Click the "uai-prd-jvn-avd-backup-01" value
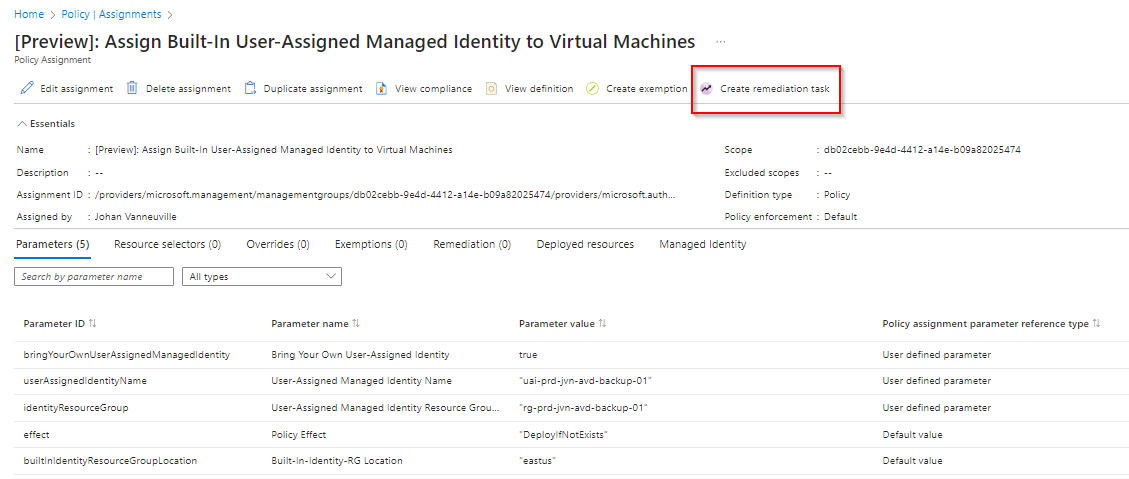This screenshot has width=1129, height=479. (585, 381)
